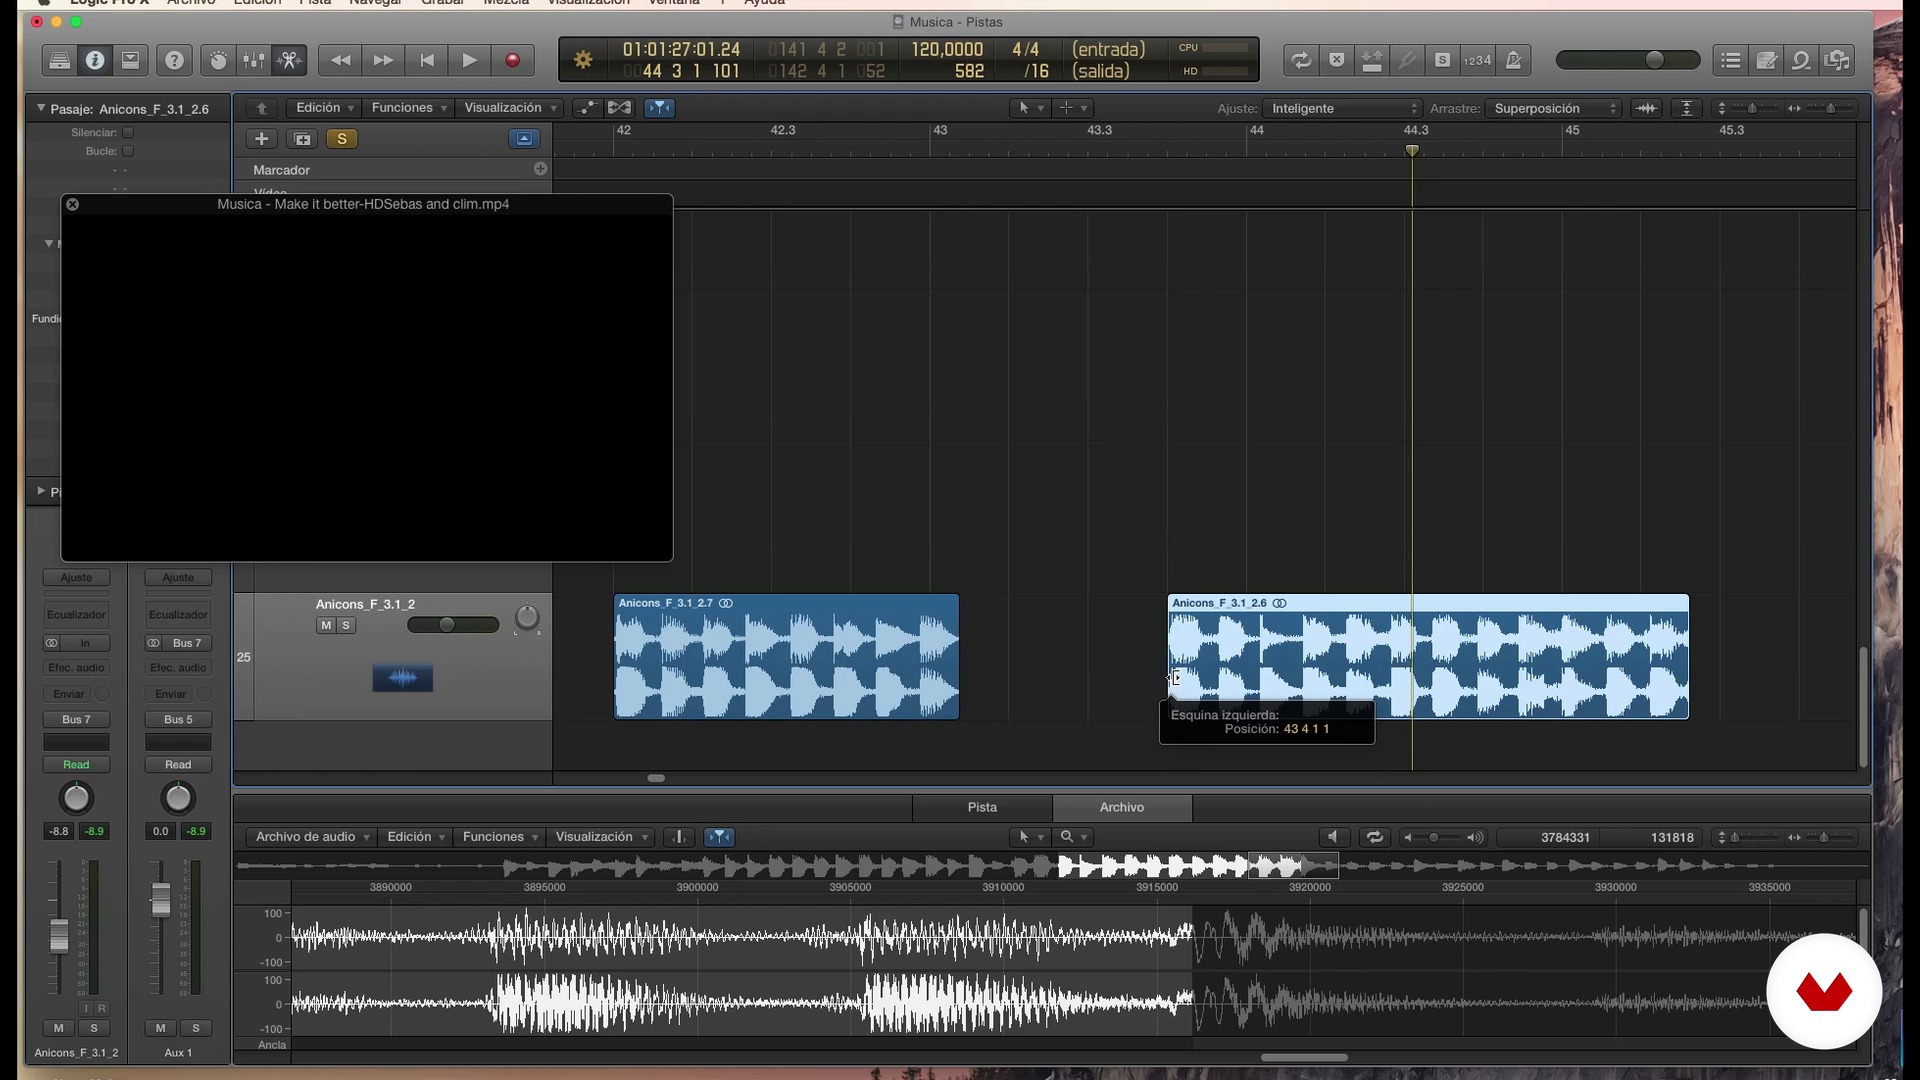Toggle Catch playhead button in tracks area
1920x1080 pixels.
click(660, 108)
